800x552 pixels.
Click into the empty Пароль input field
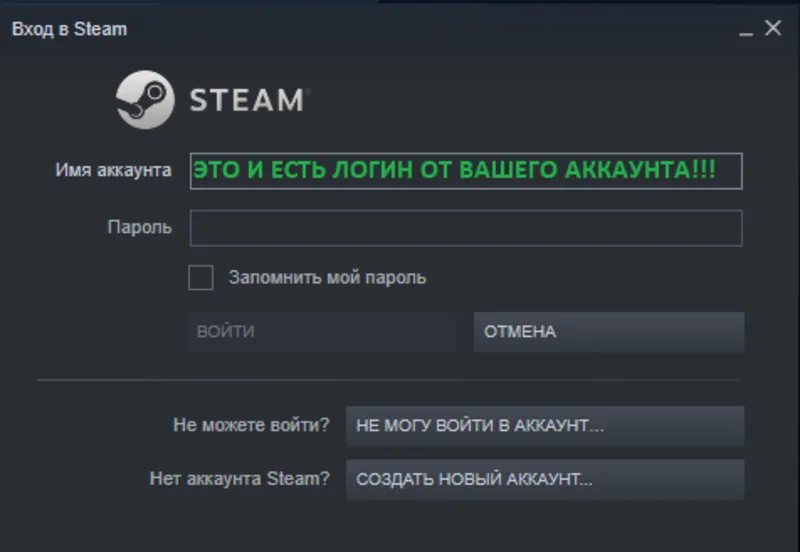pos(466,228)
